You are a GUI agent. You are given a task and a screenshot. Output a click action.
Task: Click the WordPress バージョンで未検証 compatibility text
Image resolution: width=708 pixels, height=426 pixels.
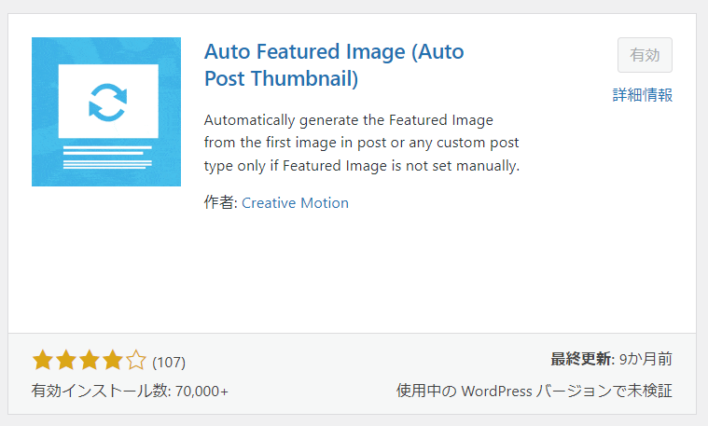[534, 391]
